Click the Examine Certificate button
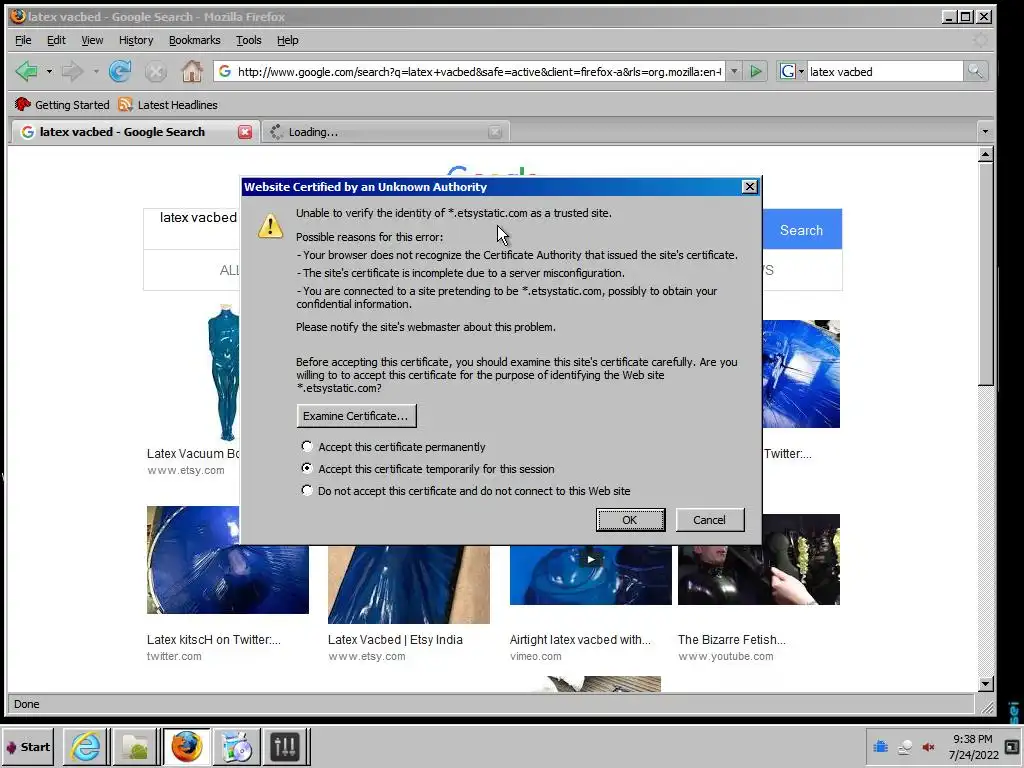 coord(356,416)
